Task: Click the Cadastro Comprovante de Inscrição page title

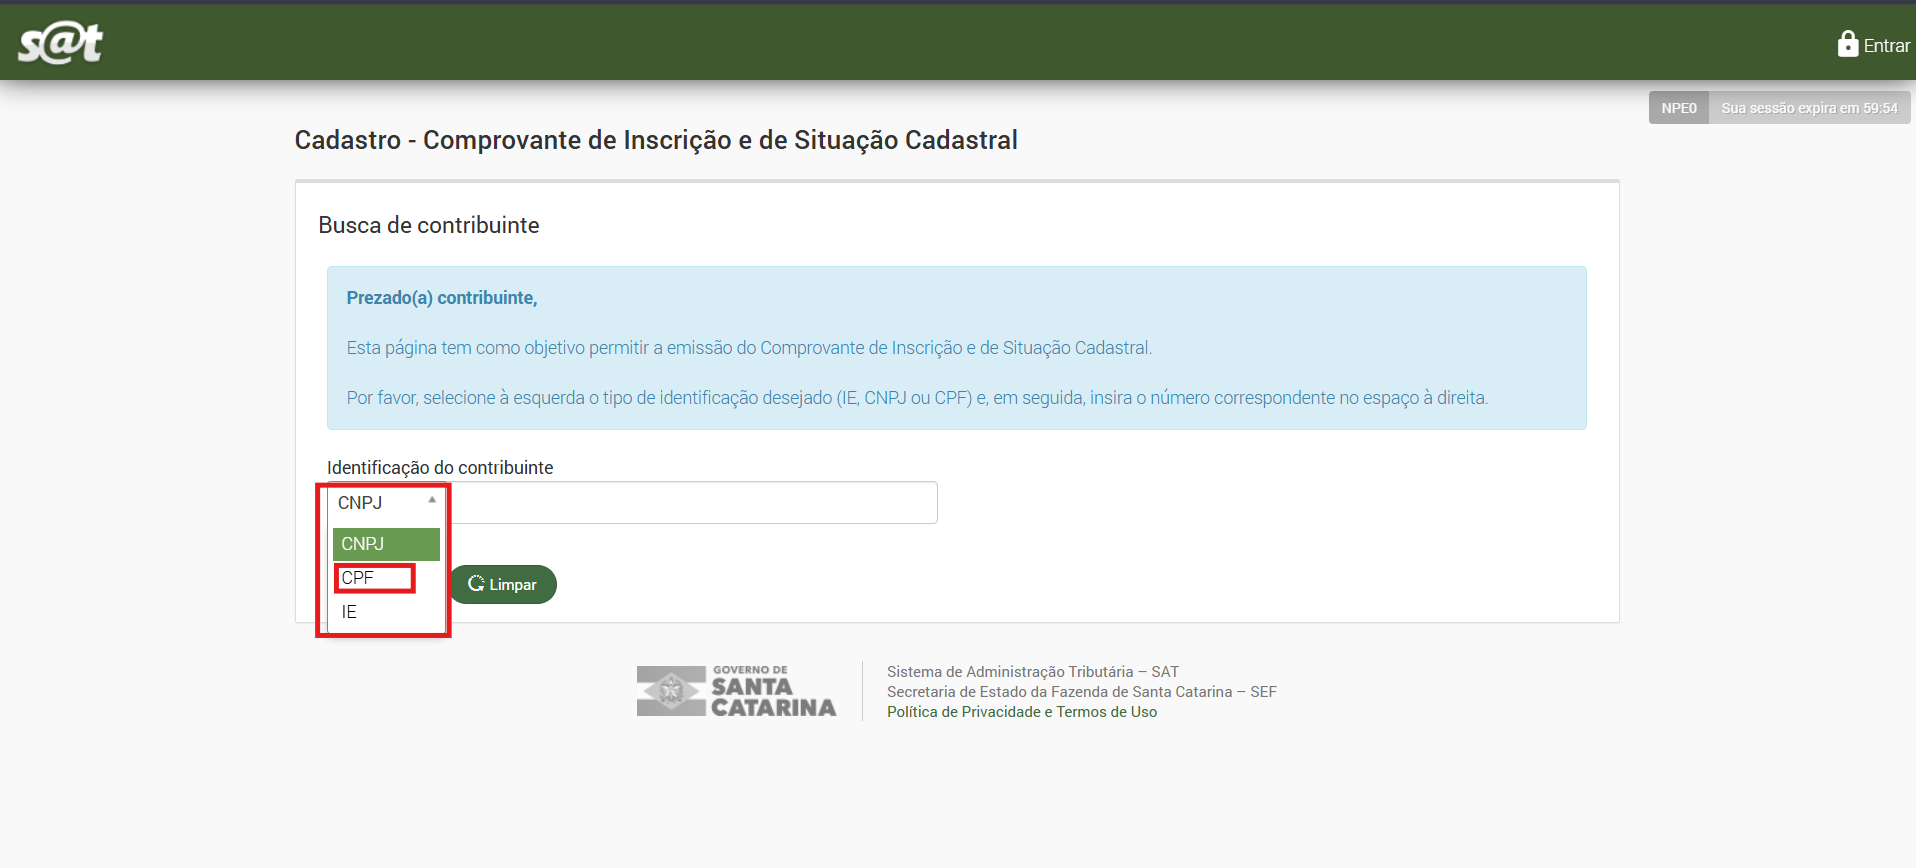Action: 655,140
